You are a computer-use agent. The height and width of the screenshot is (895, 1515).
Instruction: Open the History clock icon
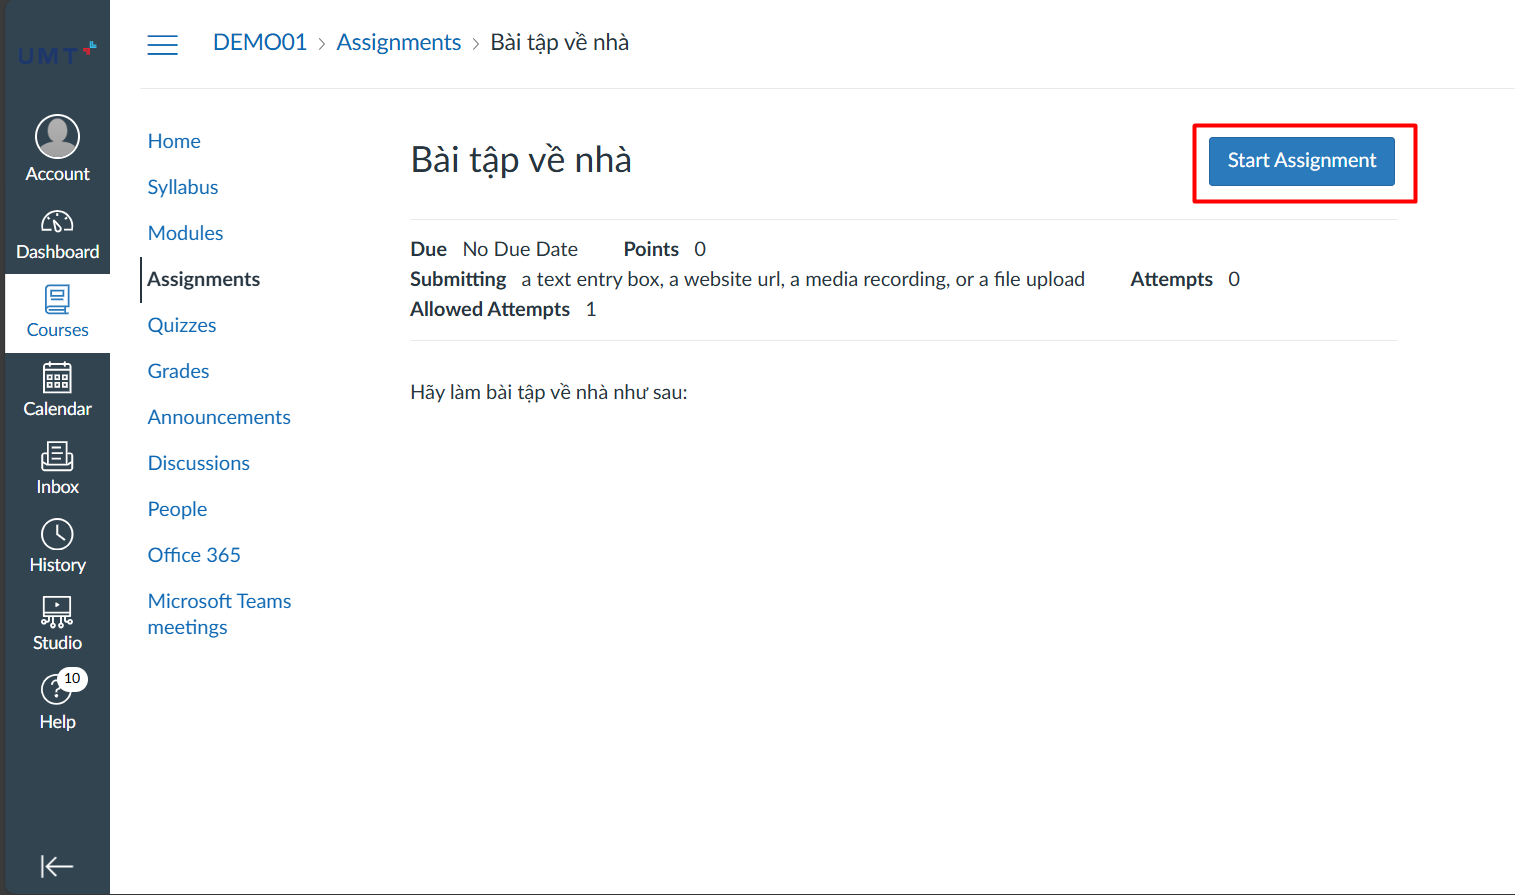[x=57, y=535]
